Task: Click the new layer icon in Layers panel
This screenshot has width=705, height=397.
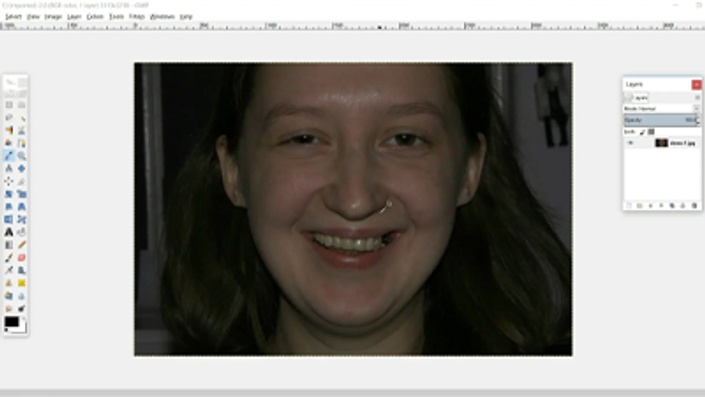Action: pyautogui.click(x=629, y=205)
